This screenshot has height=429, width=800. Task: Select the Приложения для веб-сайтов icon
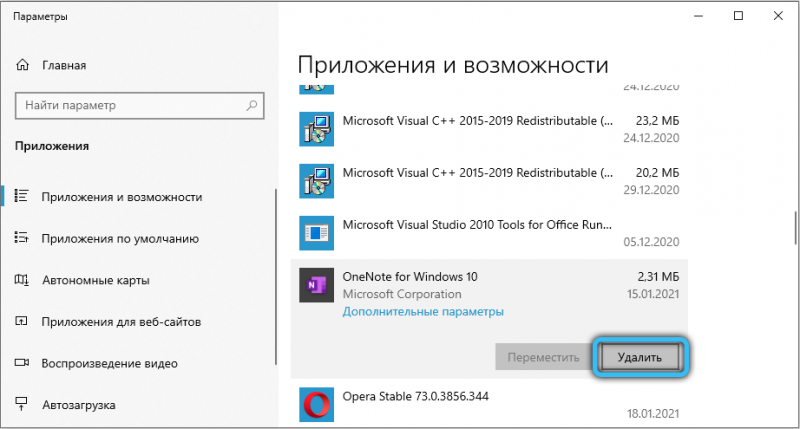pos(21,321)
